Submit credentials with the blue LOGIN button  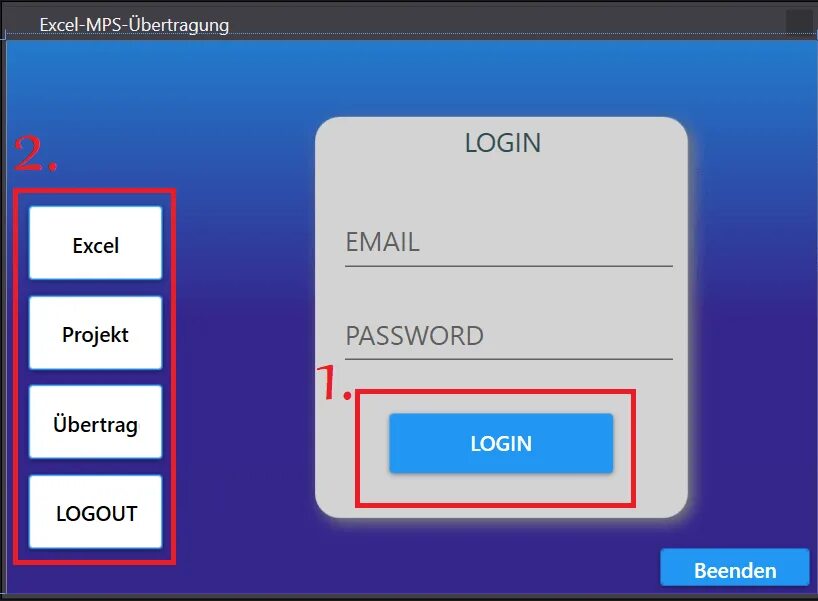click(501, 443)
